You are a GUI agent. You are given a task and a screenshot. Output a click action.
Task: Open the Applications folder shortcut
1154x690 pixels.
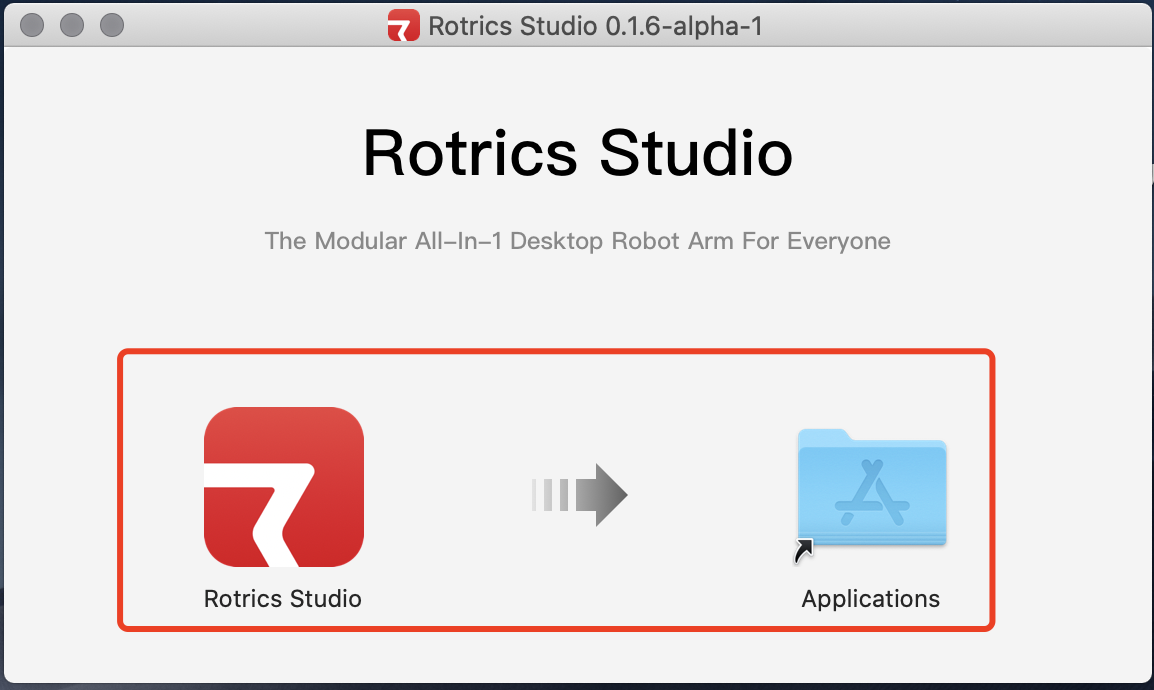point(871,489)
